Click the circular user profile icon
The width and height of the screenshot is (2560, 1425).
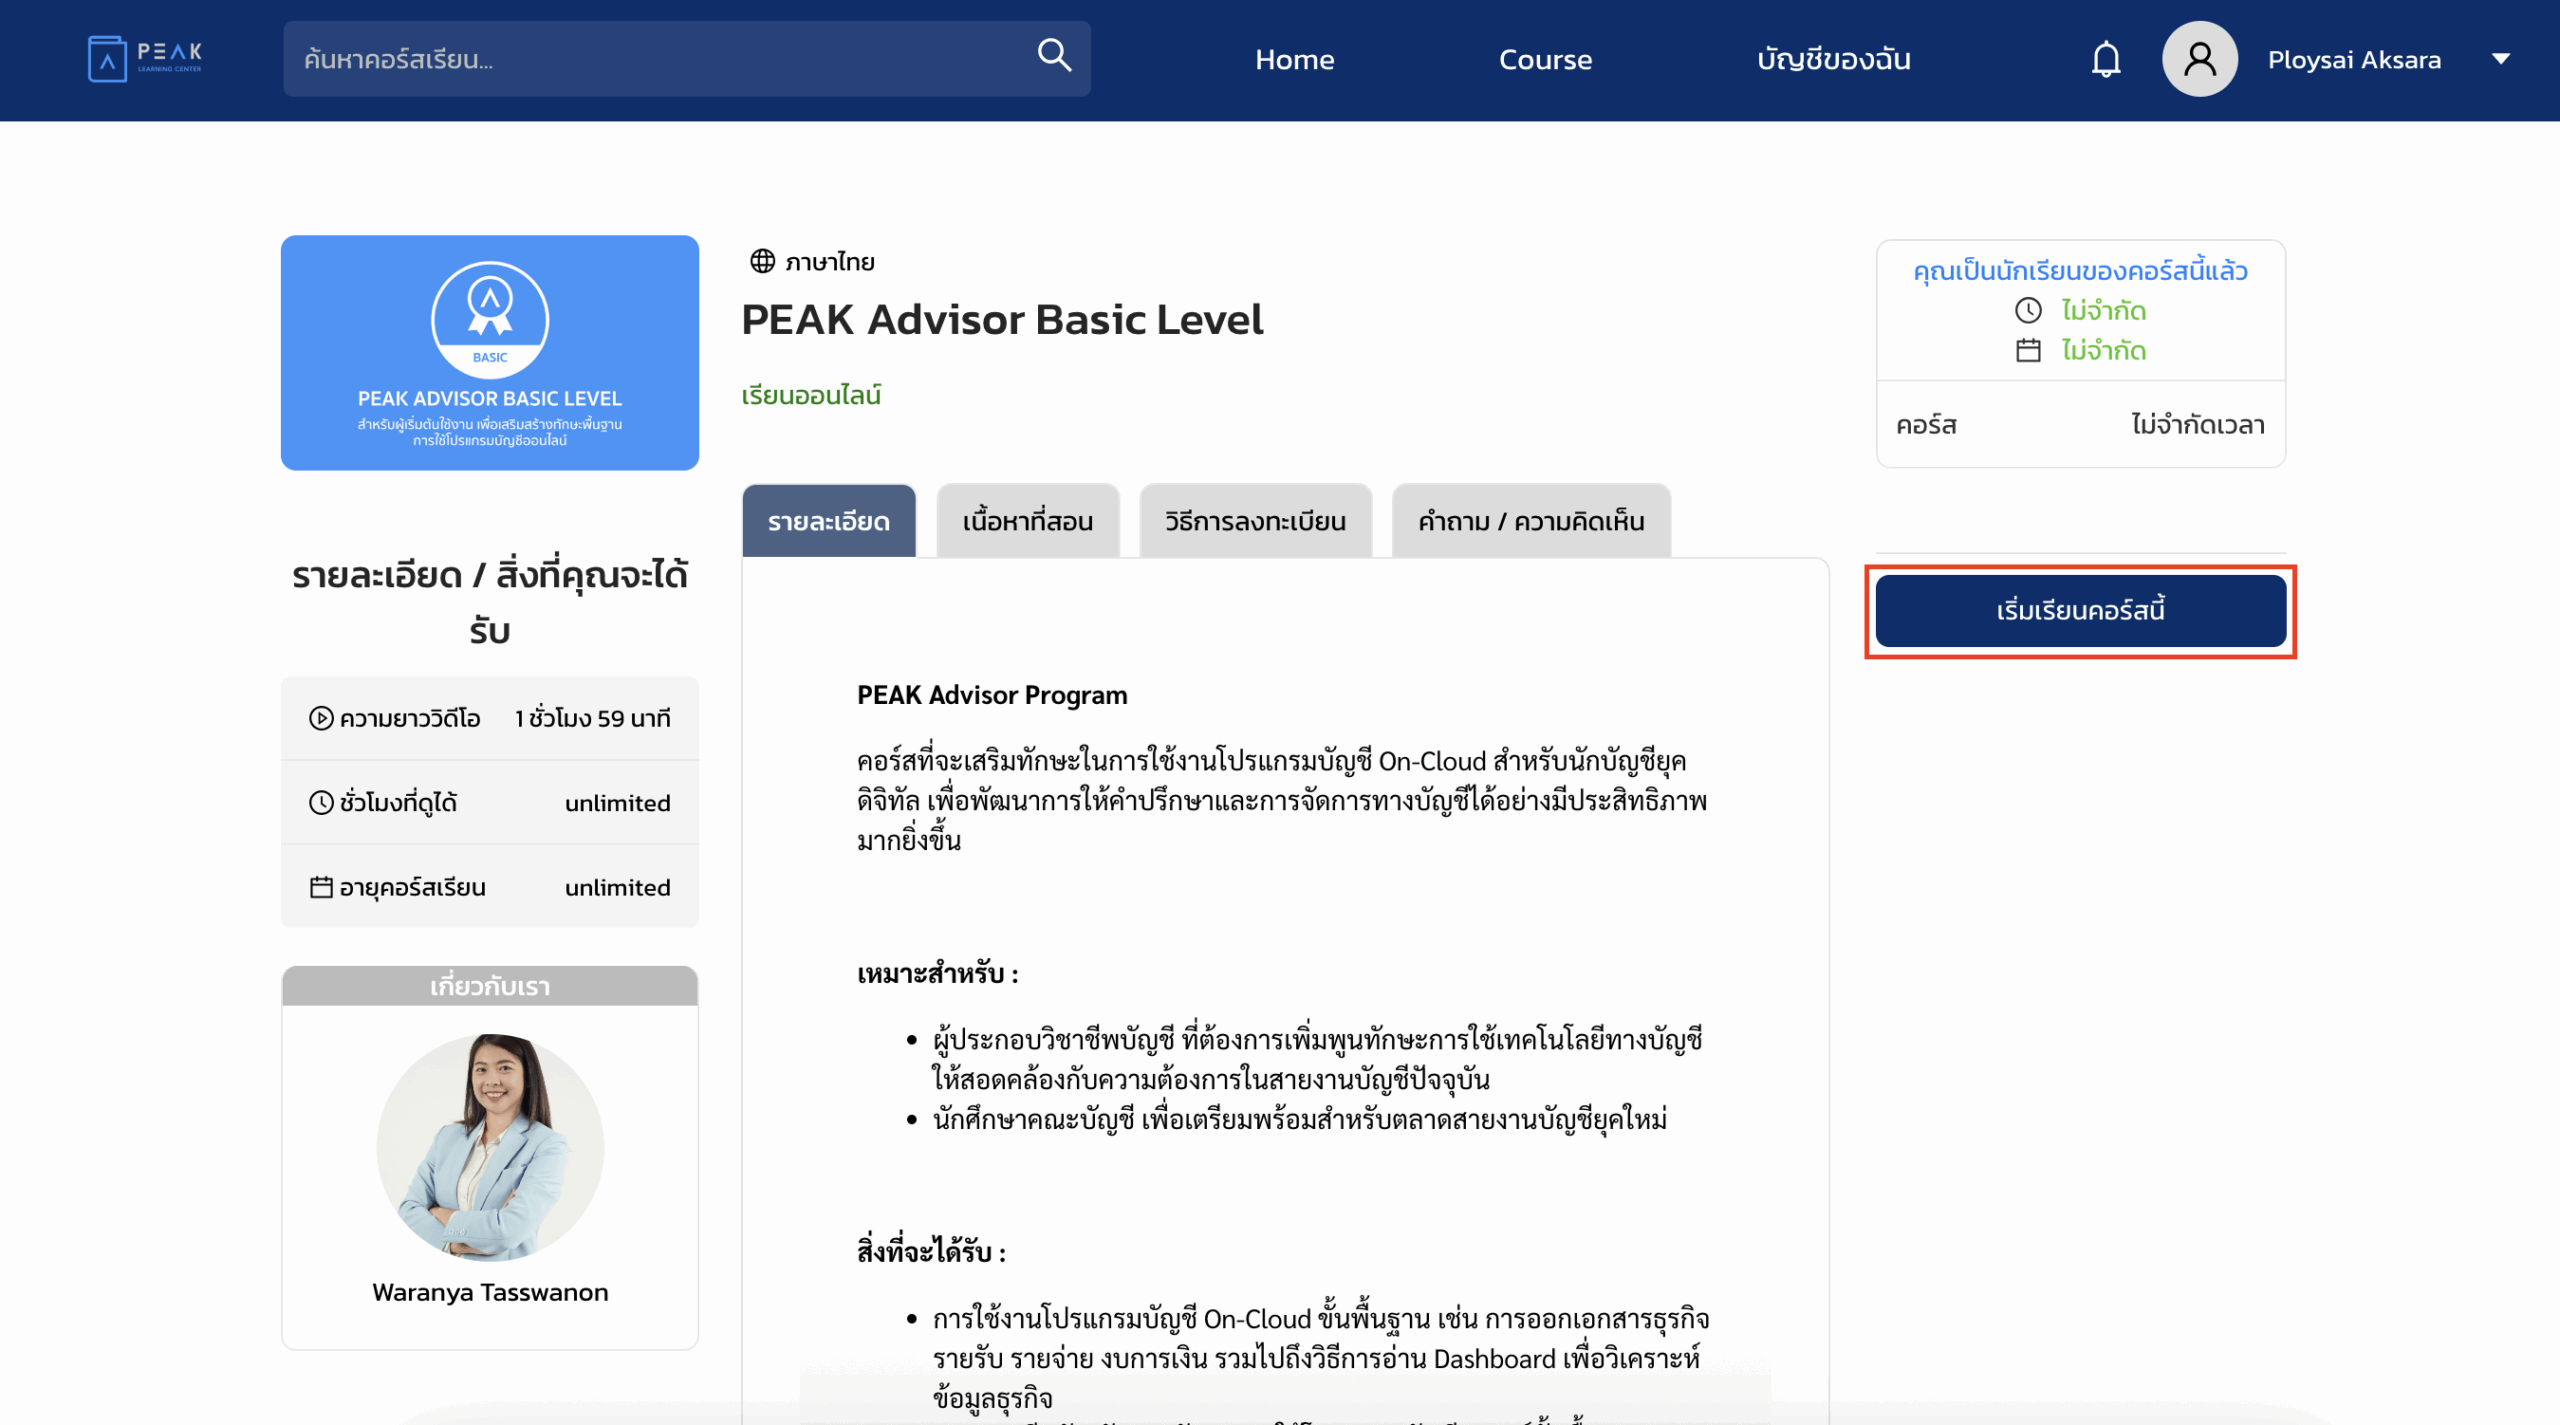2198,59
